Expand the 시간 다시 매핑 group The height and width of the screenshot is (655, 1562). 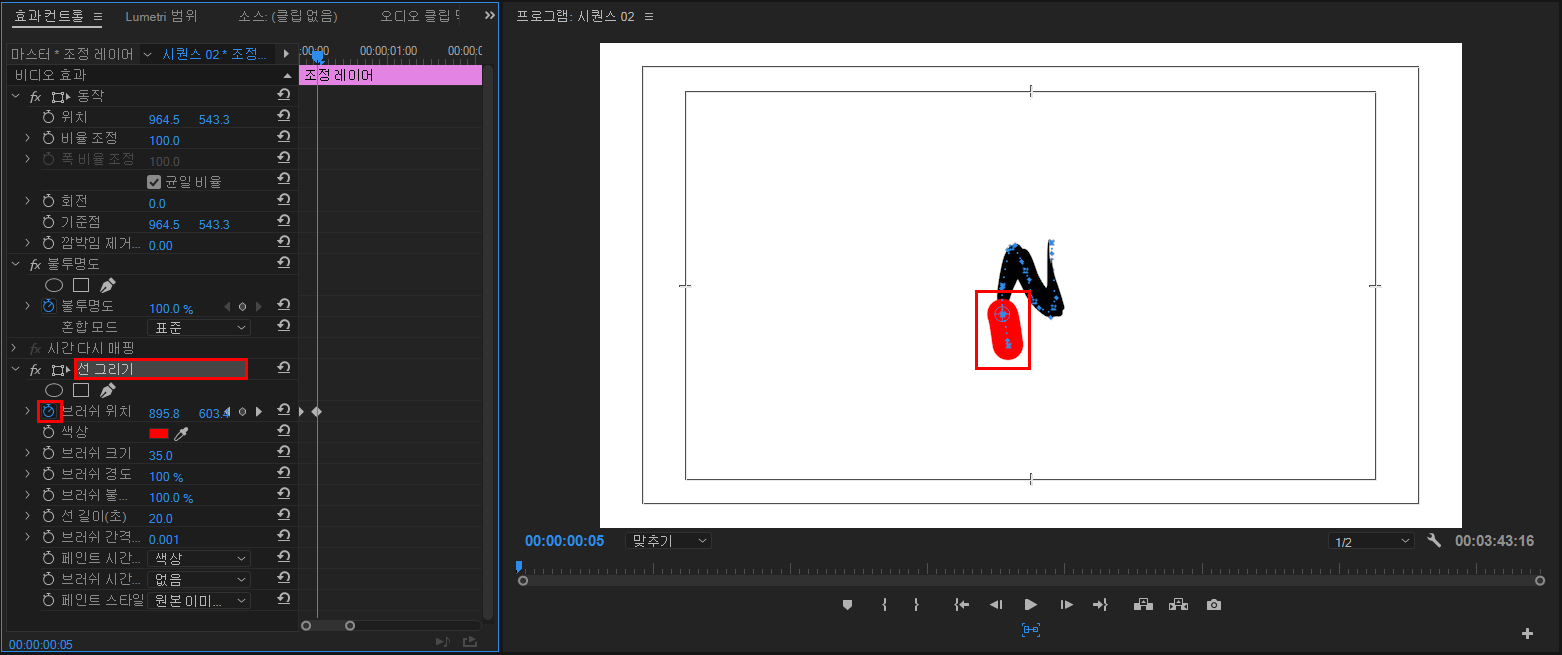click(15, 348)
